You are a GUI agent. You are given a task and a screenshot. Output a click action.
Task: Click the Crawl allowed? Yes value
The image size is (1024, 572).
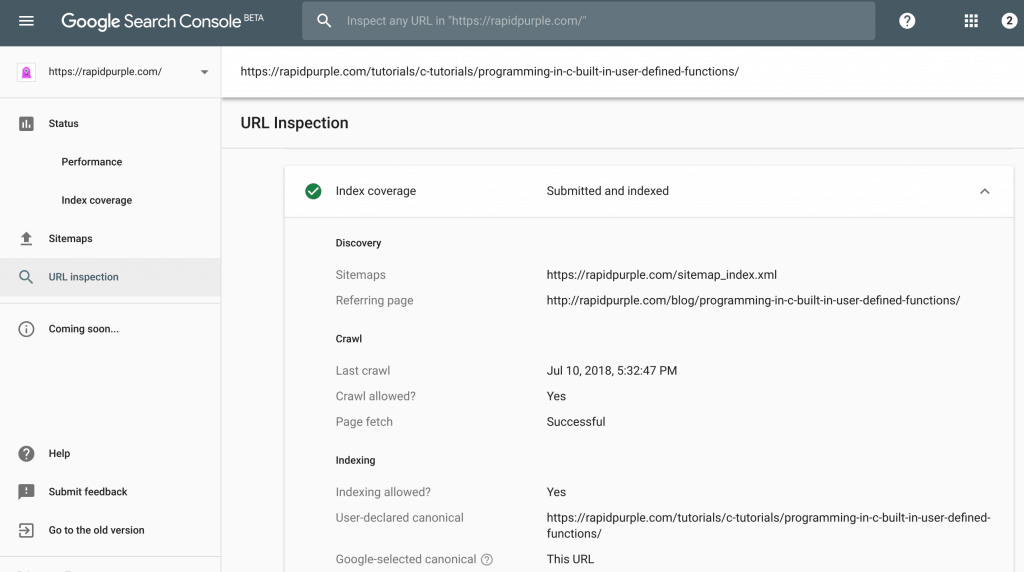click(x=556, y=396)
